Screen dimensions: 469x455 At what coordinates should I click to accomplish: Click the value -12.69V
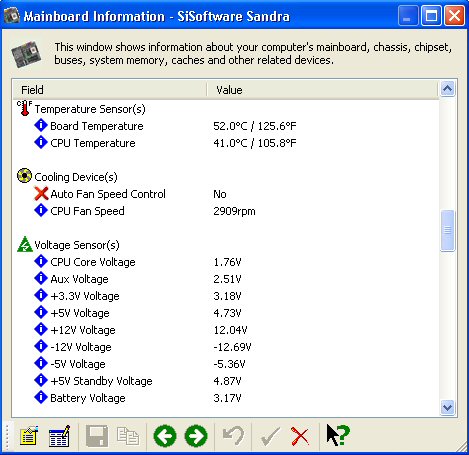232,347
